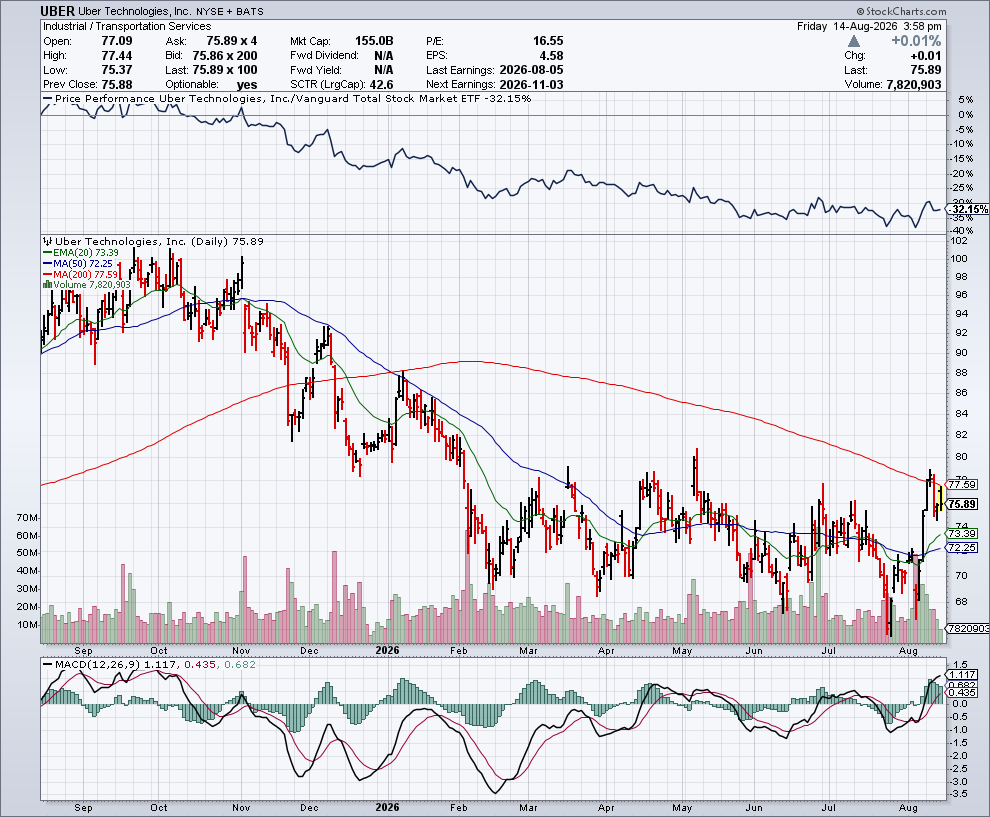Click the 100 label on the price axis
This screenshot has width=990, height=817.
point(959,258)
